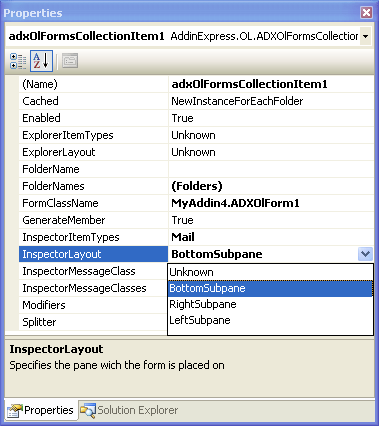The image size is (379, 426).
Task: Select the ExplorerItemTypes property
Action: click(93, 135)
